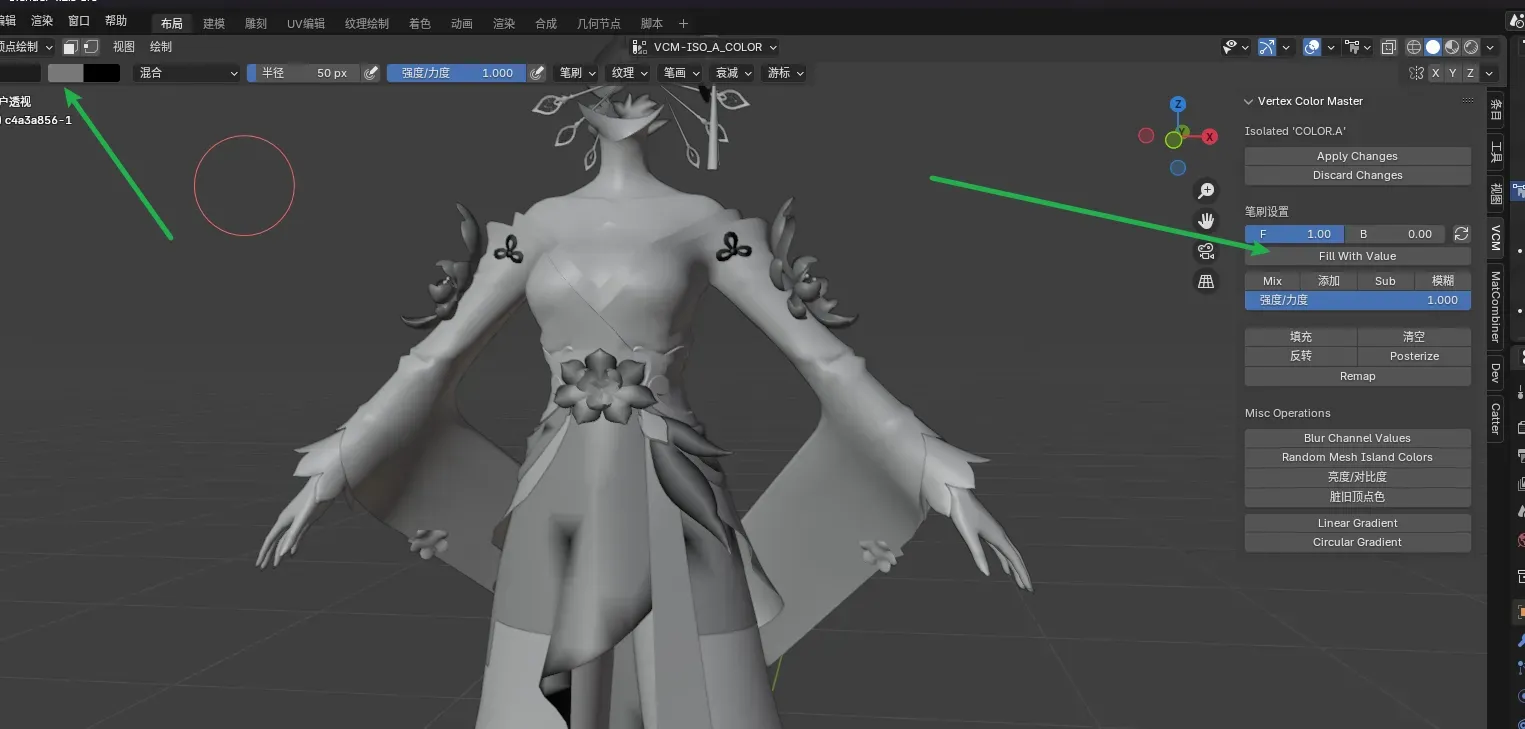Click the Fill With Value button

pyautogui.click(x=1357, y=256)
